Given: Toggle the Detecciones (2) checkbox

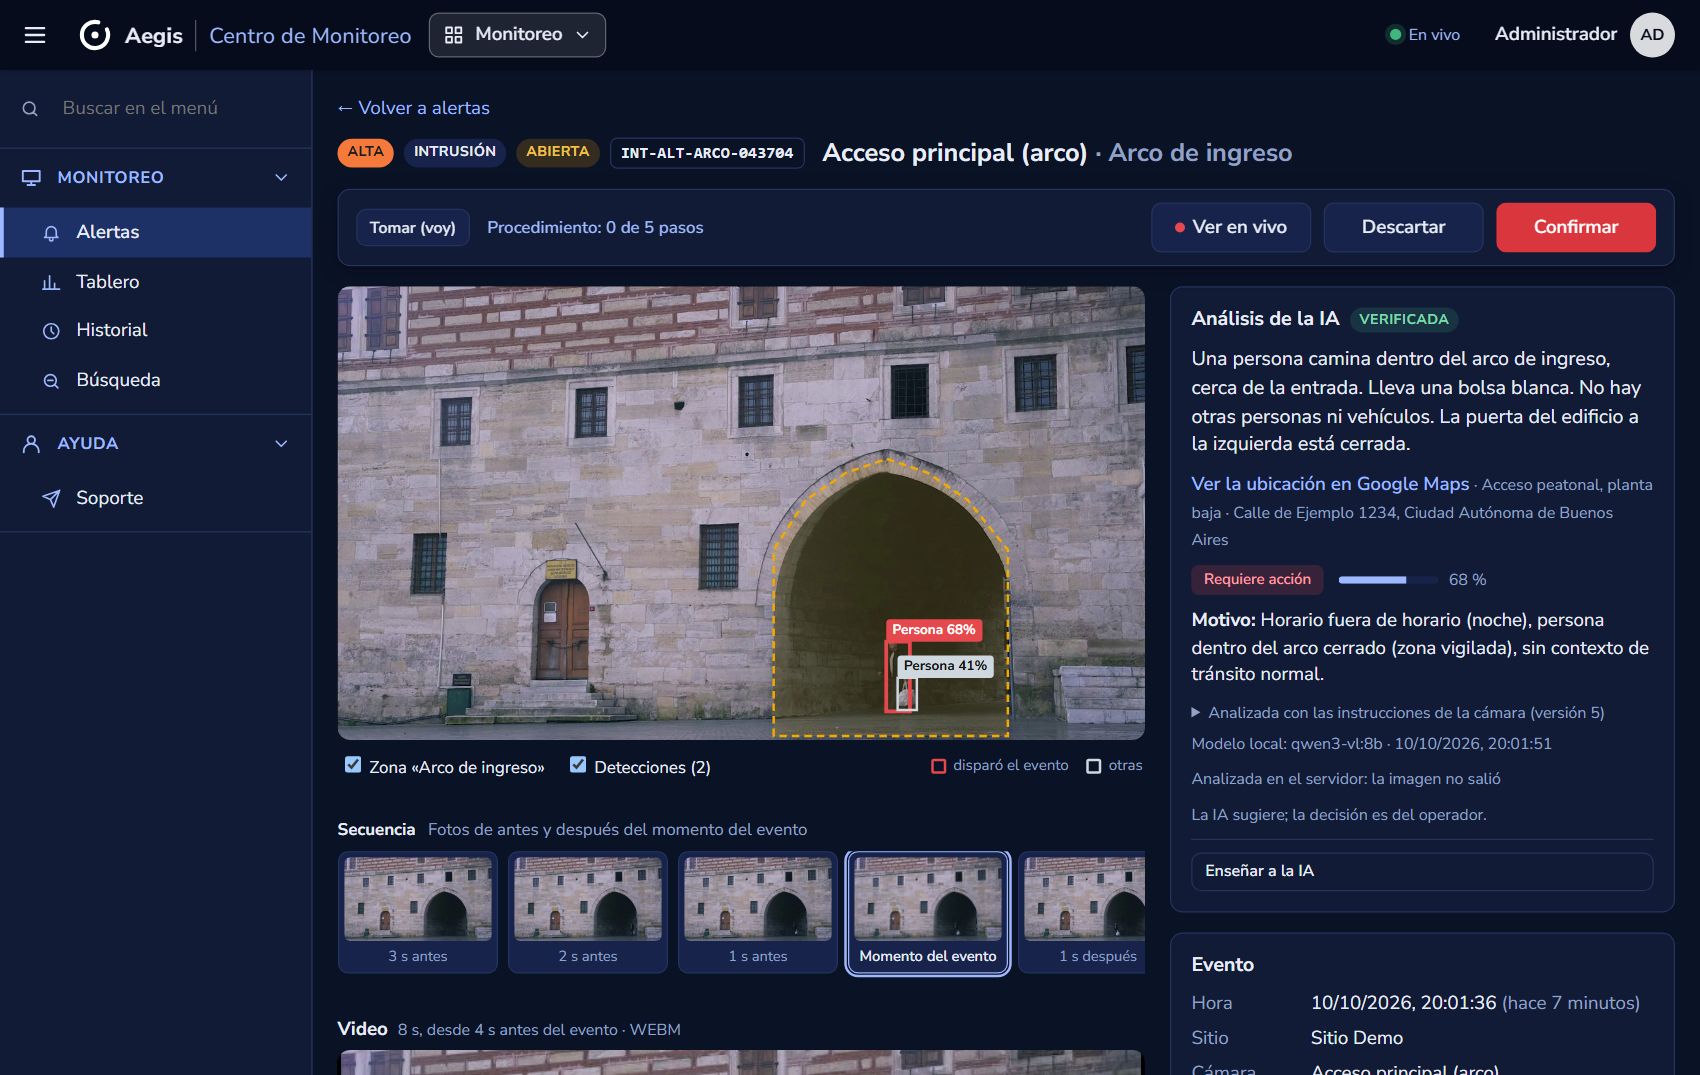Looking at the screenshot, I should click(x=578, y=765).
